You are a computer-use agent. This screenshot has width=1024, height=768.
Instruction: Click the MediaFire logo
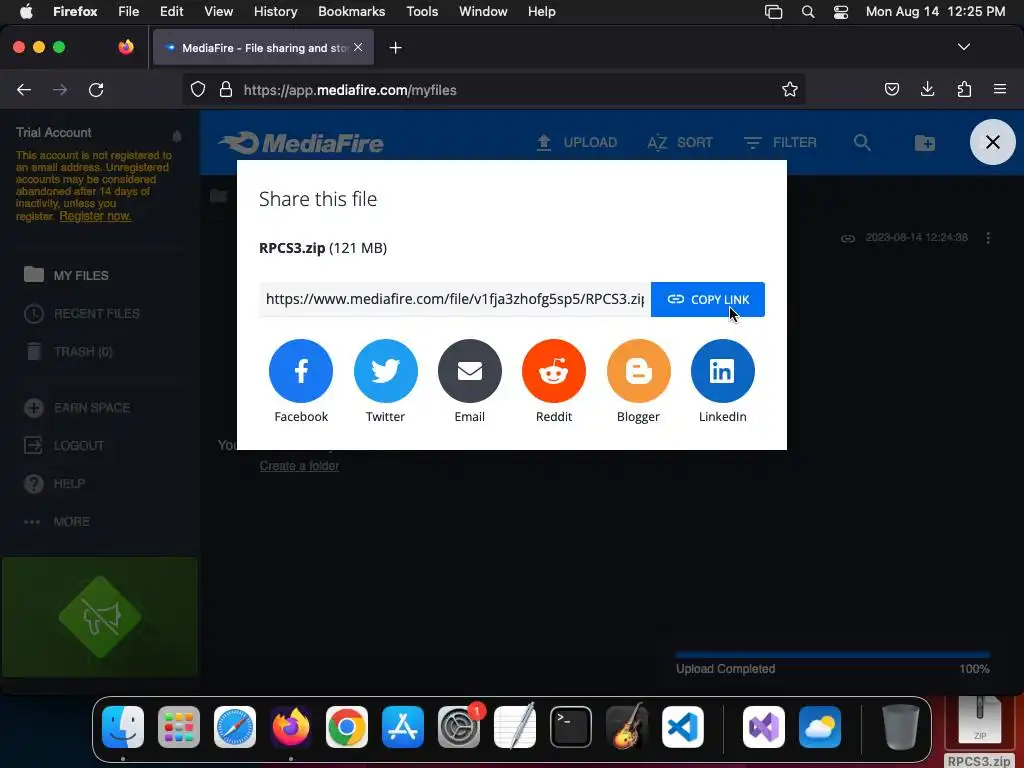301,143
